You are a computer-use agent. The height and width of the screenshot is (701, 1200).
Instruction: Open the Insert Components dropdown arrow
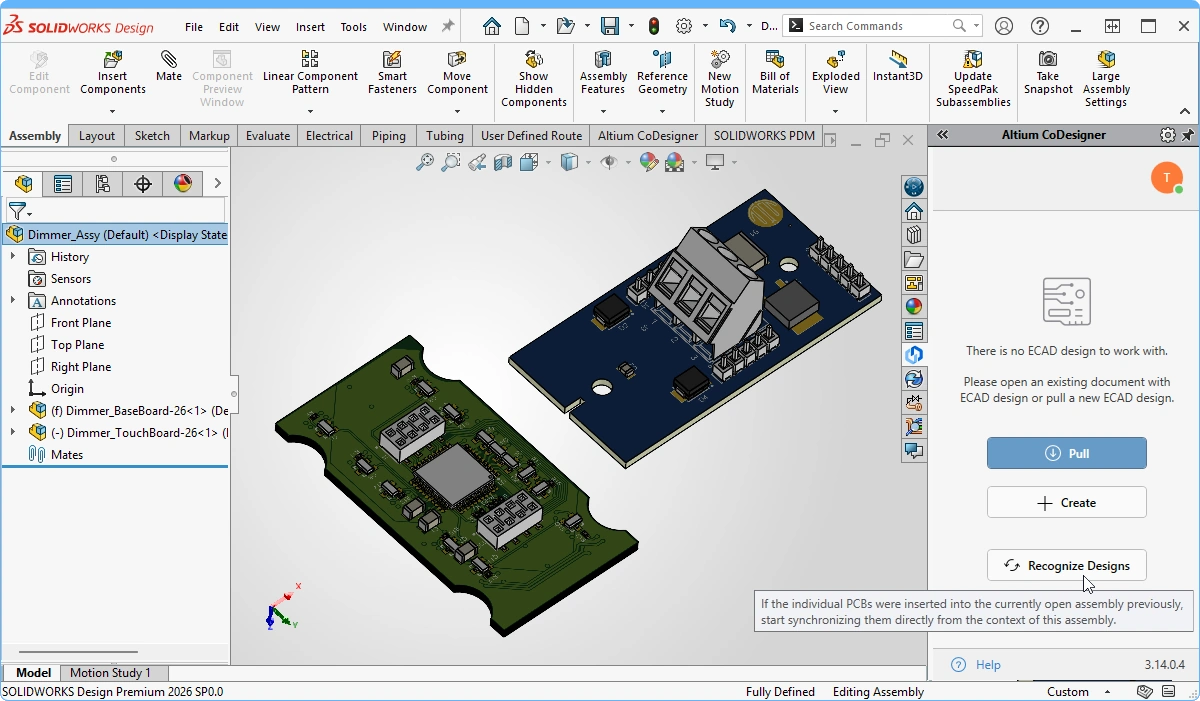point(112,111)
